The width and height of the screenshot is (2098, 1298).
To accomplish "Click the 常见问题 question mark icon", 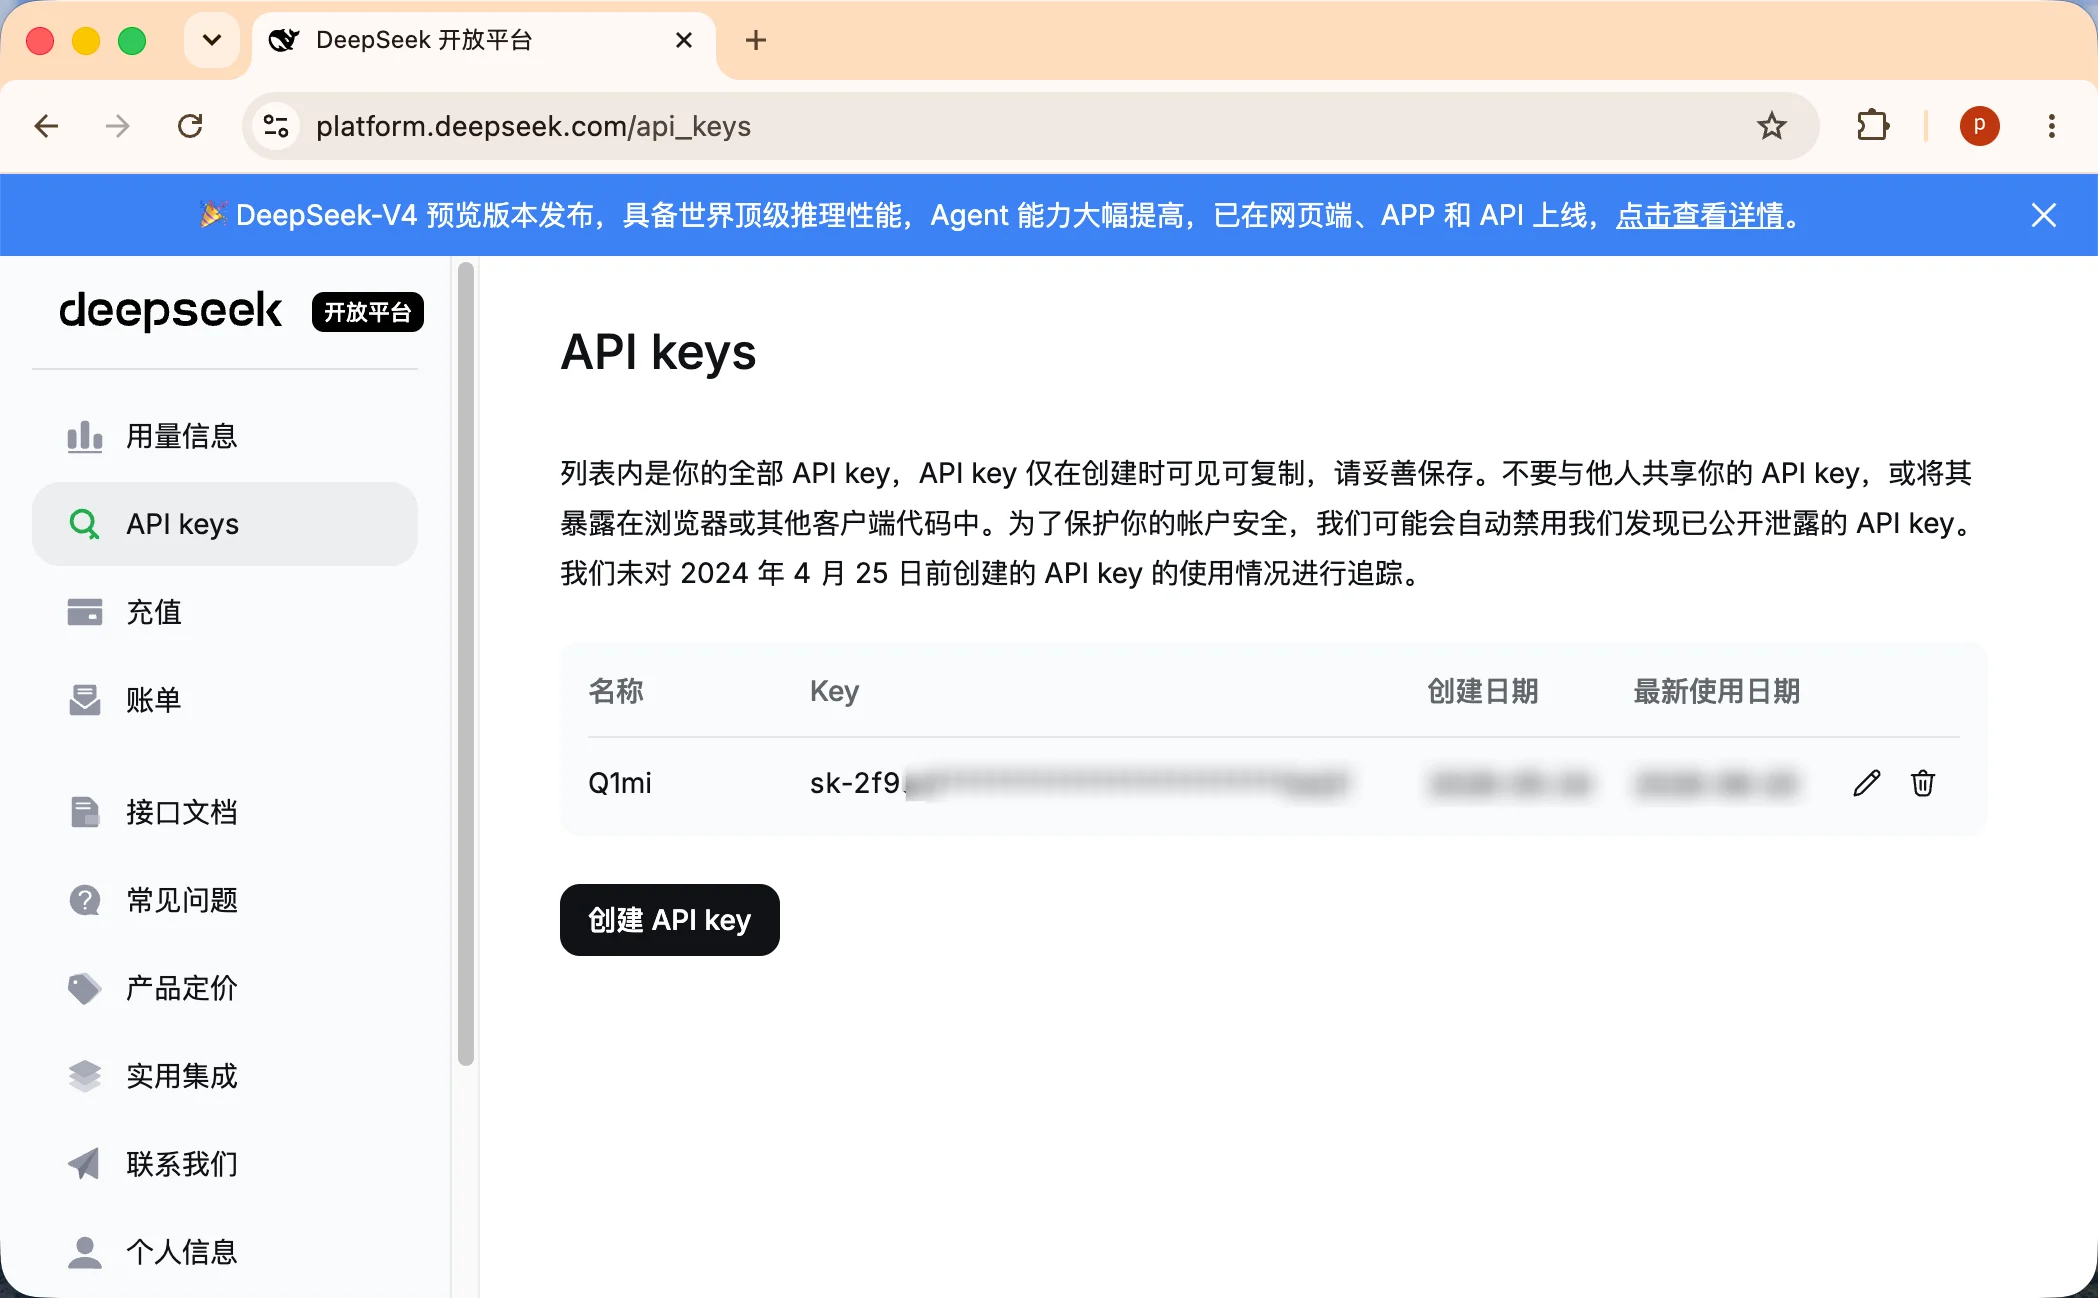I will coord(85,900).
